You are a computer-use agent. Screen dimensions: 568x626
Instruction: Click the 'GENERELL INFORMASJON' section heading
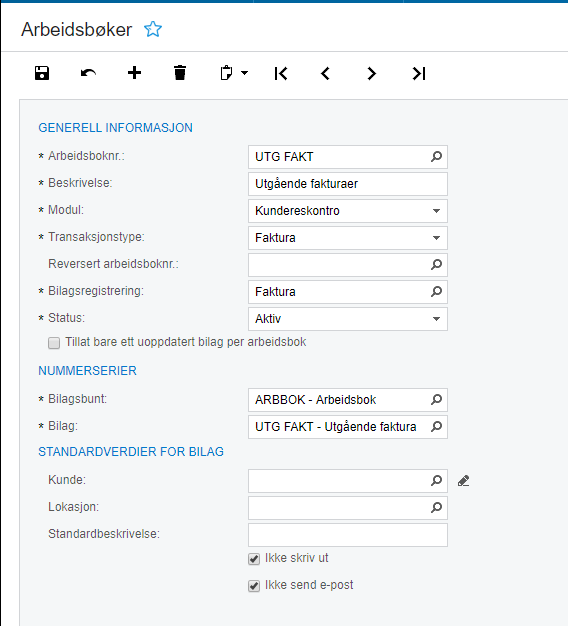115,128
